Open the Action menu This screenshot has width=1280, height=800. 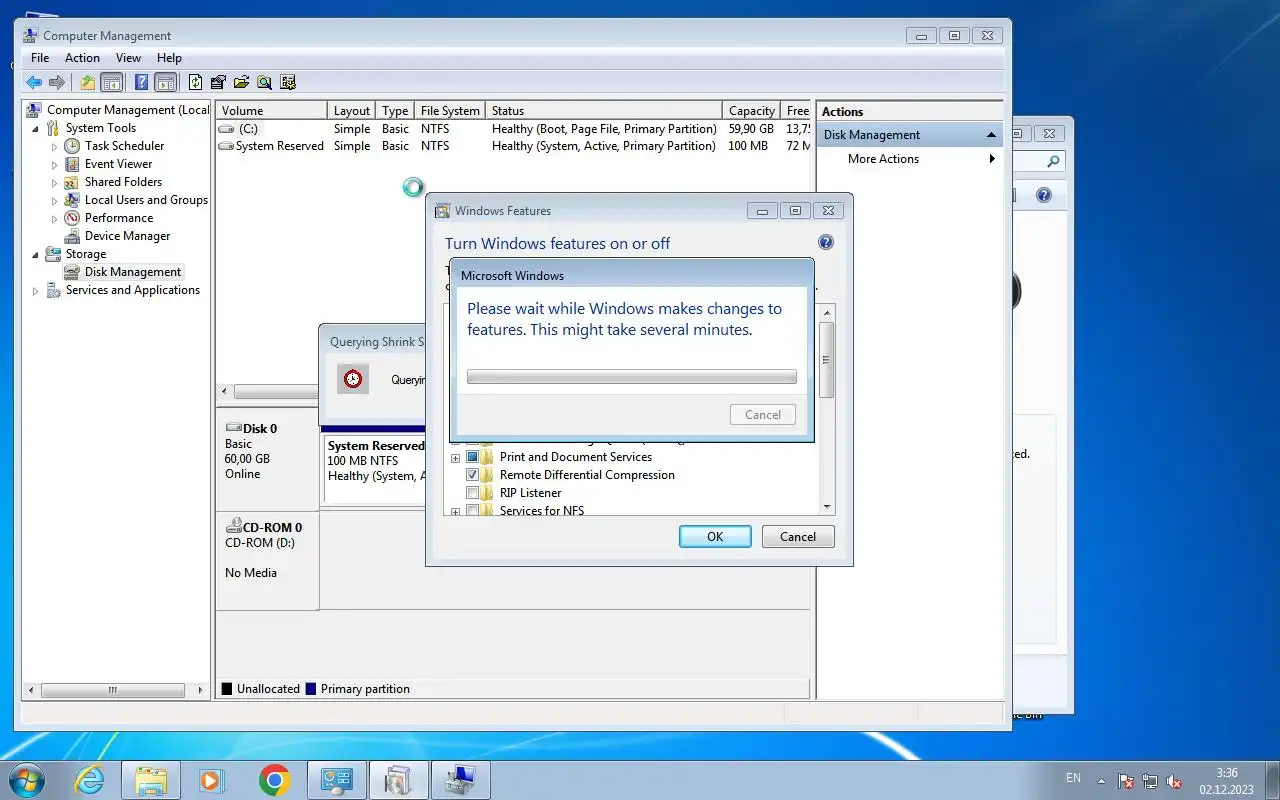pos(82,58)
